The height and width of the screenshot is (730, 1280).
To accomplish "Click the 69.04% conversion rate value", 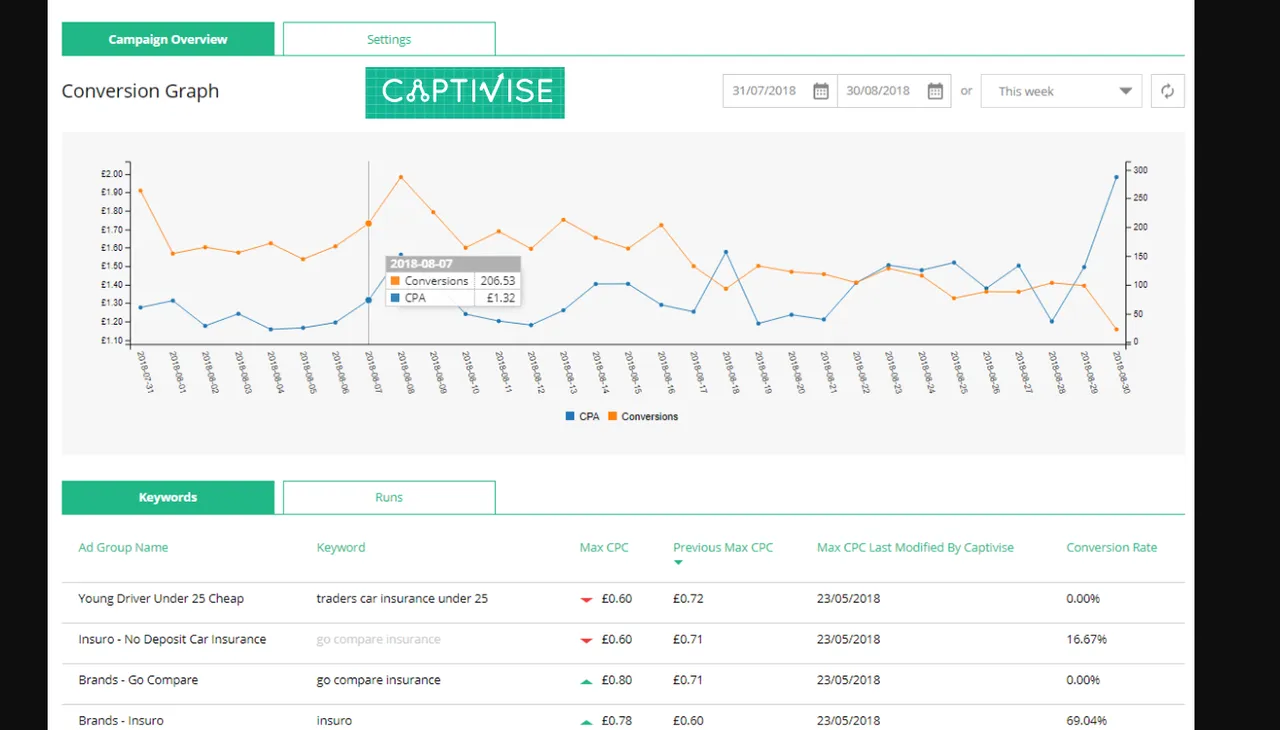I will click(1086, 720).
